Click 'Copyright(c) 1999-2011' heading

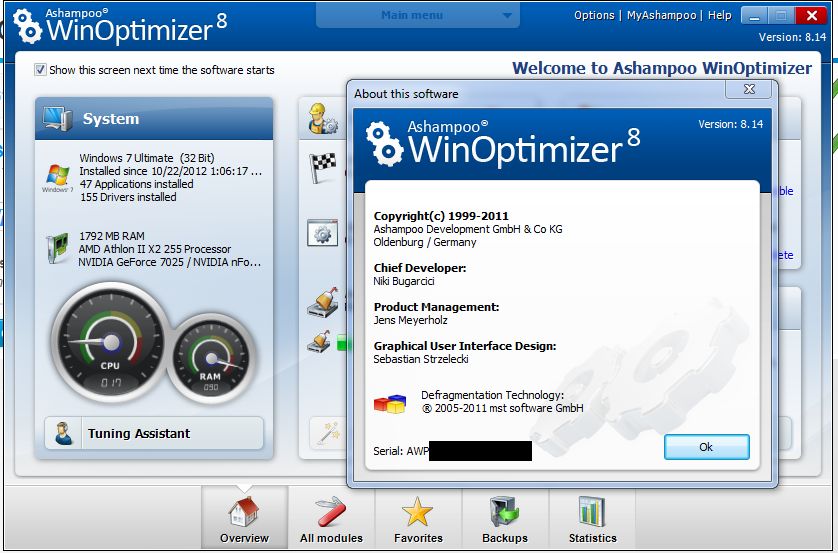(441, 216)
